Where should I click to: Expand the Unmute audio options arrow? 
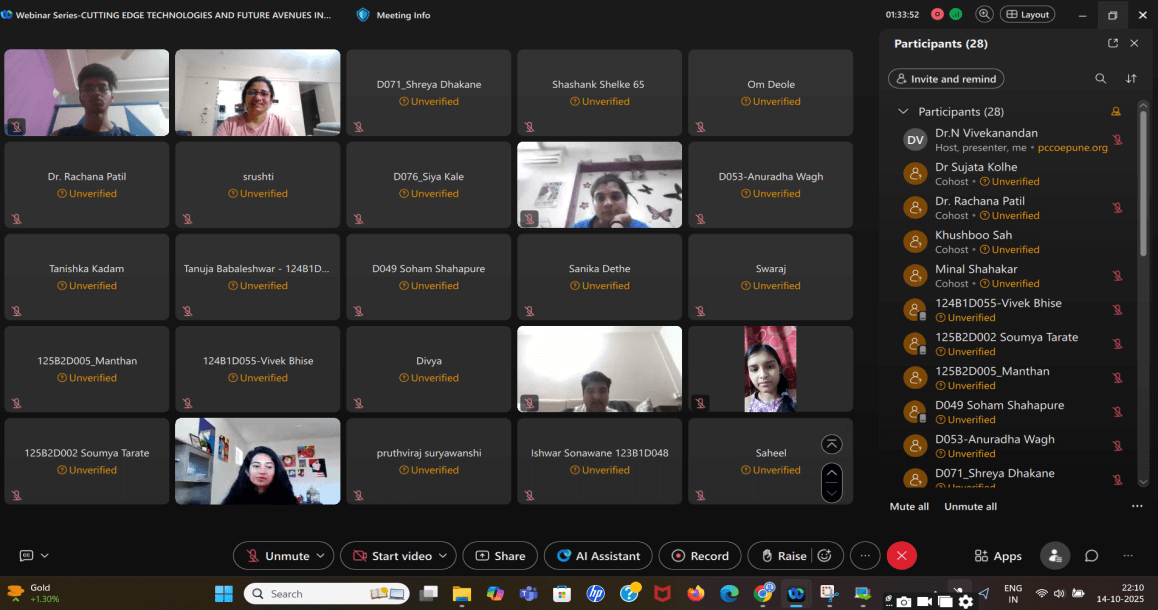(321, 556)
